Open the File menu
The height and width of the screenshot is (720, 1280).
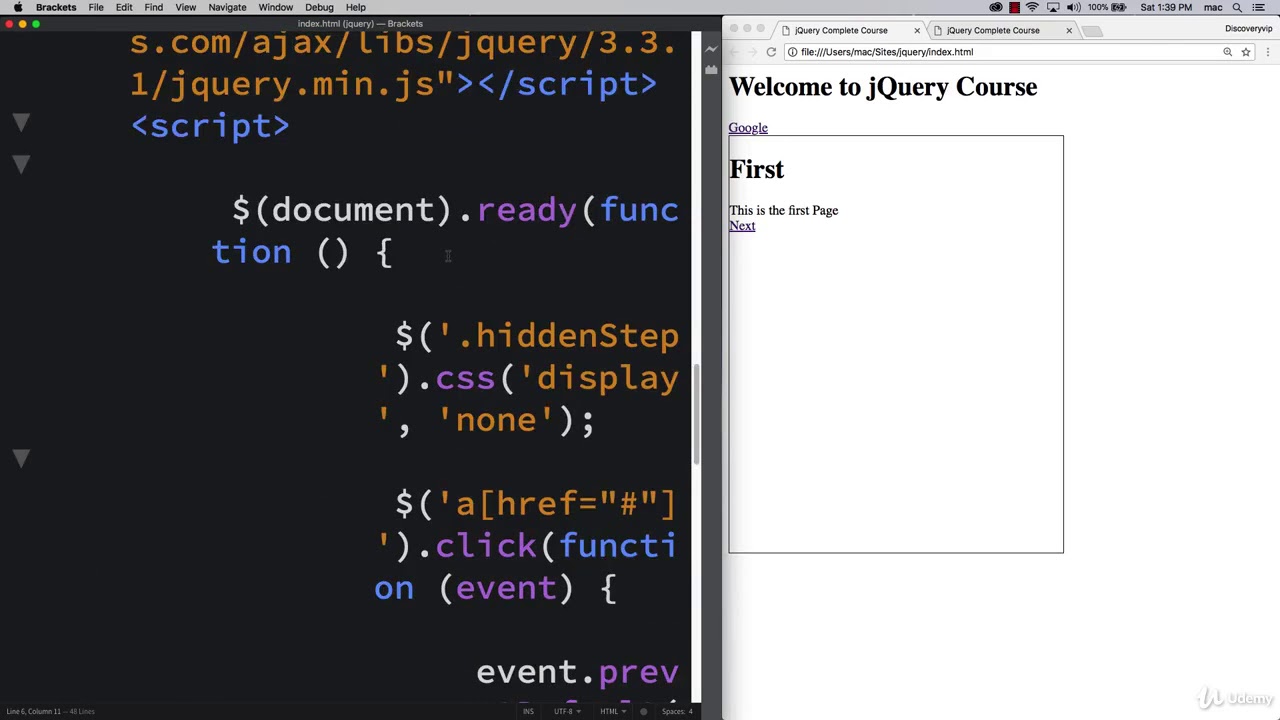coord(96,7)
